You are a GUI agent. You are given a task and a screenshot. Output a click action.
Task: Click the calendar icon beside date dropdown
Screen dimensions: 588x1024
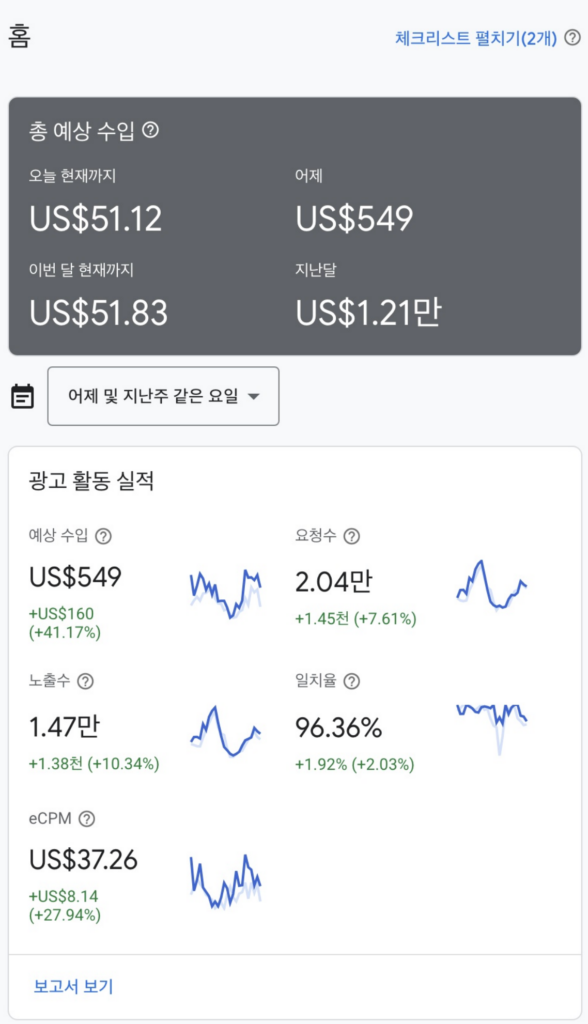[x=23, y=396]
